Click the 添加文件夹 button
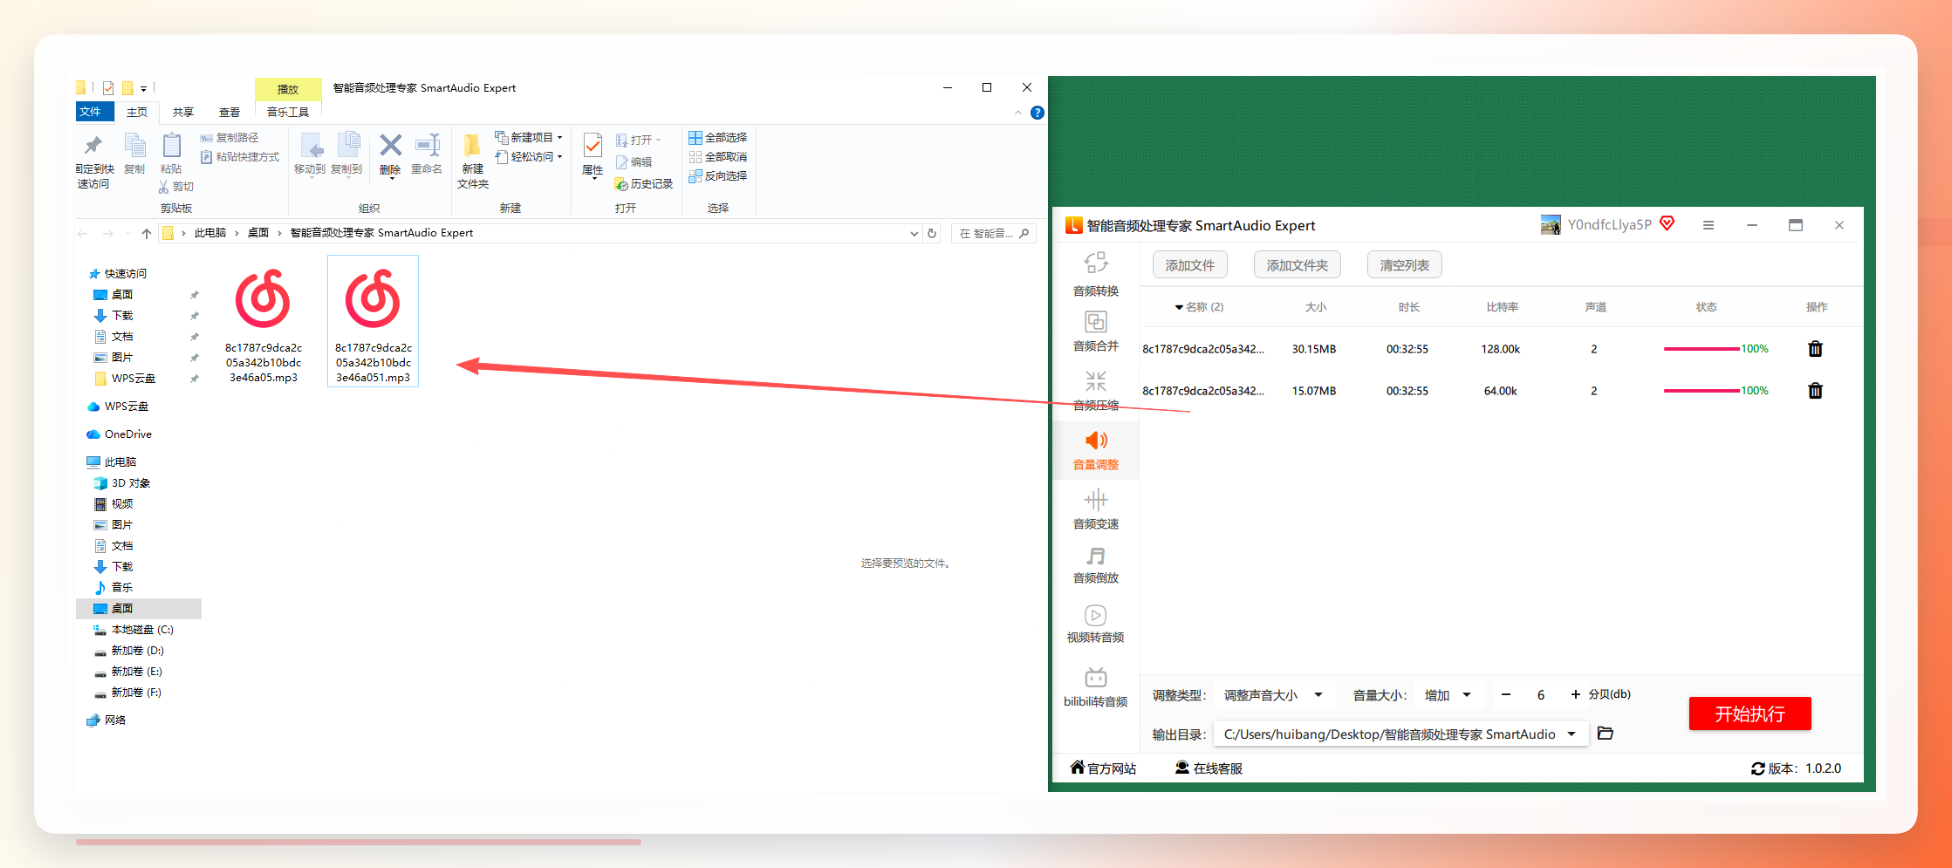 [1297, 265]
